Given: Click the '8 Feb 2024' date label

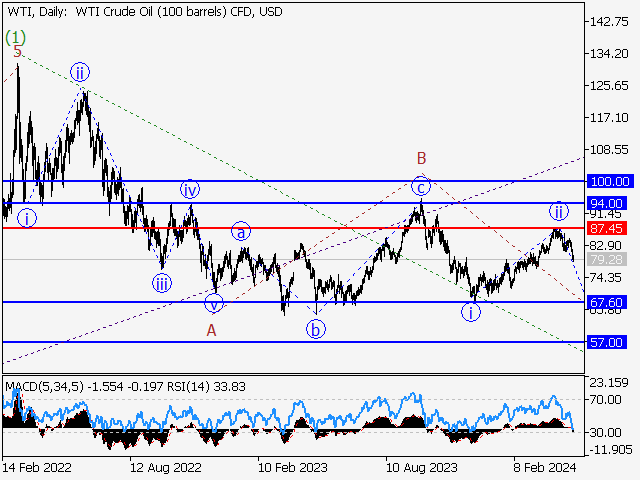Looking at the screenshot, I should (544, 467).
